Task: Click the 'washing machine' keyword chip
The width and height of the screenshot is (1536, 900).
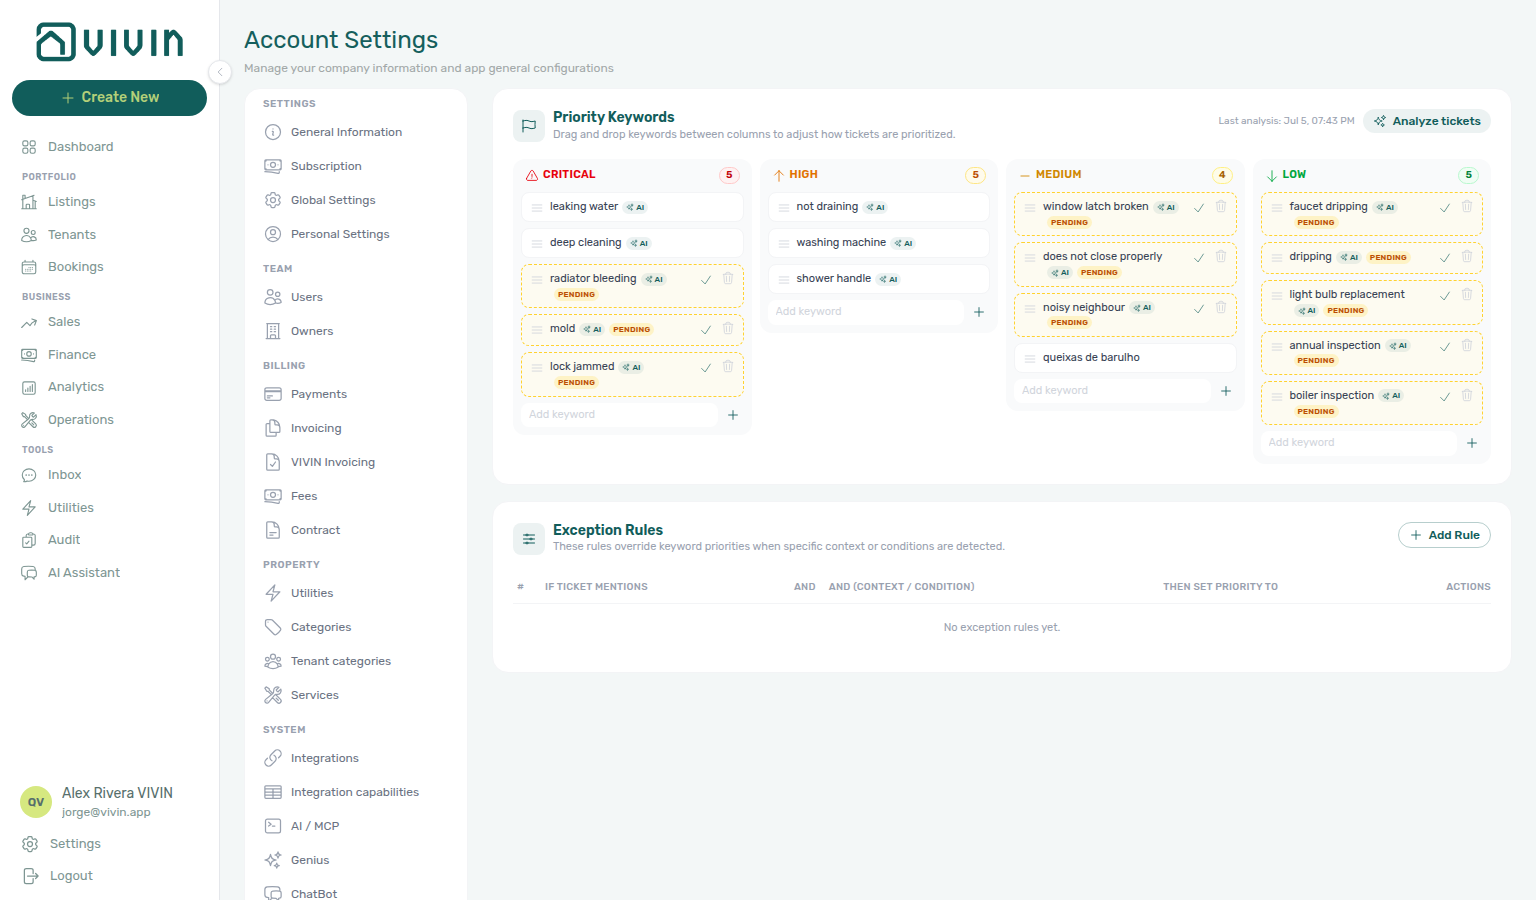Action: [879, 243]
